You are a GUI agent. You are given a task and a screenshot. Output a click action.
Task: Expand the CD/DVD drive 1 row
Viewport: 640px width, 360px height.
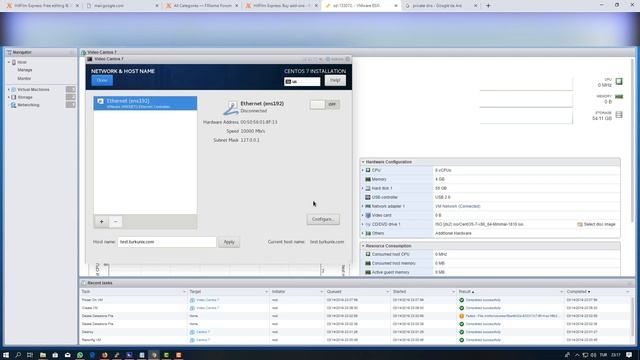[x=362, y=224]
